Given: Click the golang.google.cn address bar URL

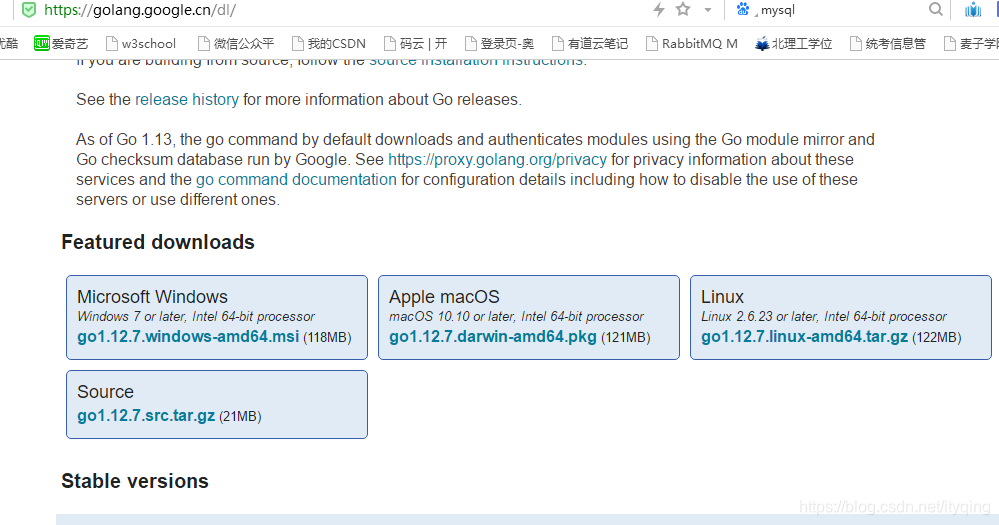Looking at the screenshot, I should click(x=140, y=10).
